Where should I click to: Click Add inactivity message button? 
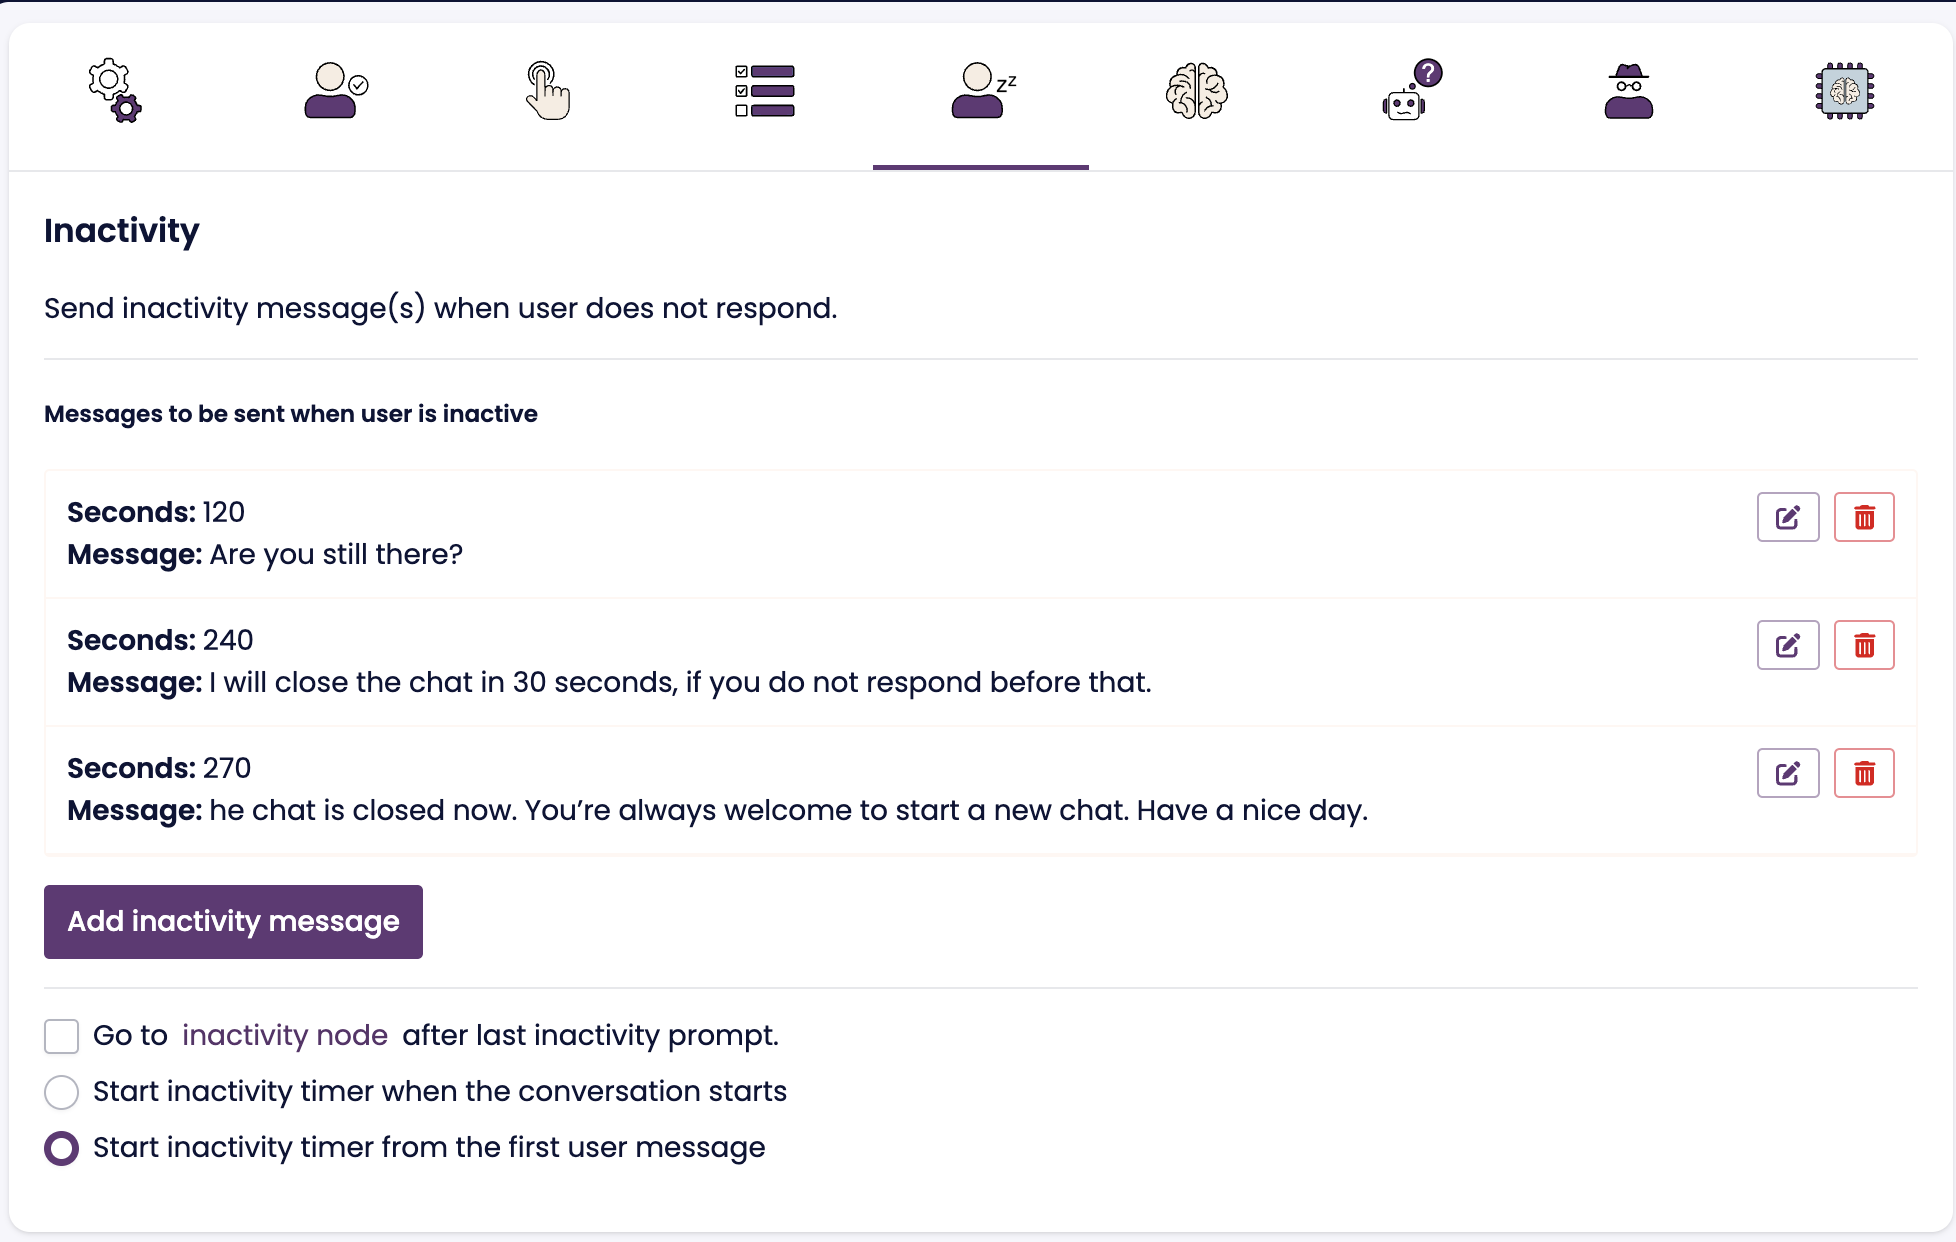(233, 921)
